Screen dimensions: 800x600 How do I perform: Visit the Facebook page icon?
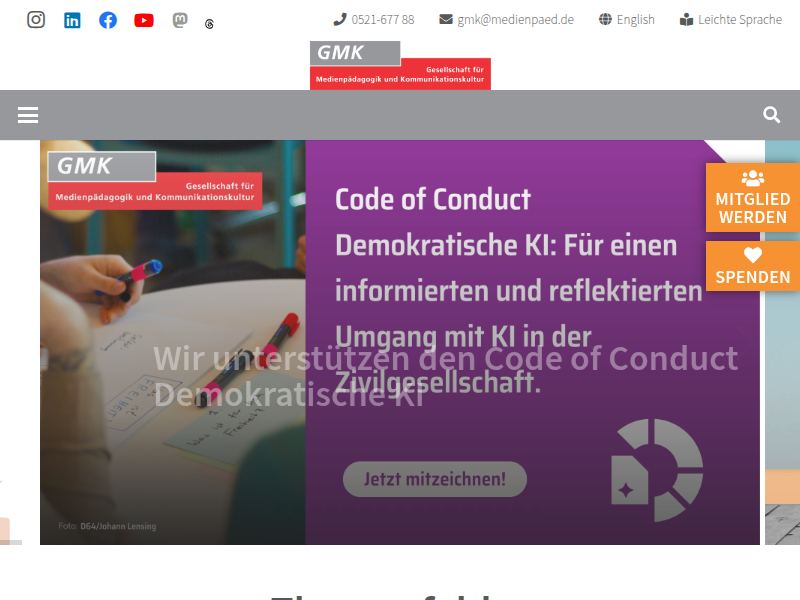point(108,20)
